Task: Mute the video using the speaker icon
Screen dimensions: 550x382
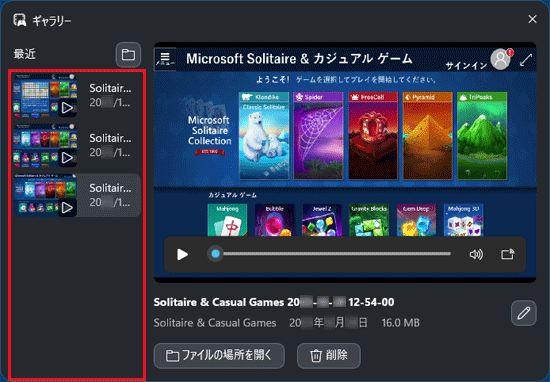Action: pos(476,254)
